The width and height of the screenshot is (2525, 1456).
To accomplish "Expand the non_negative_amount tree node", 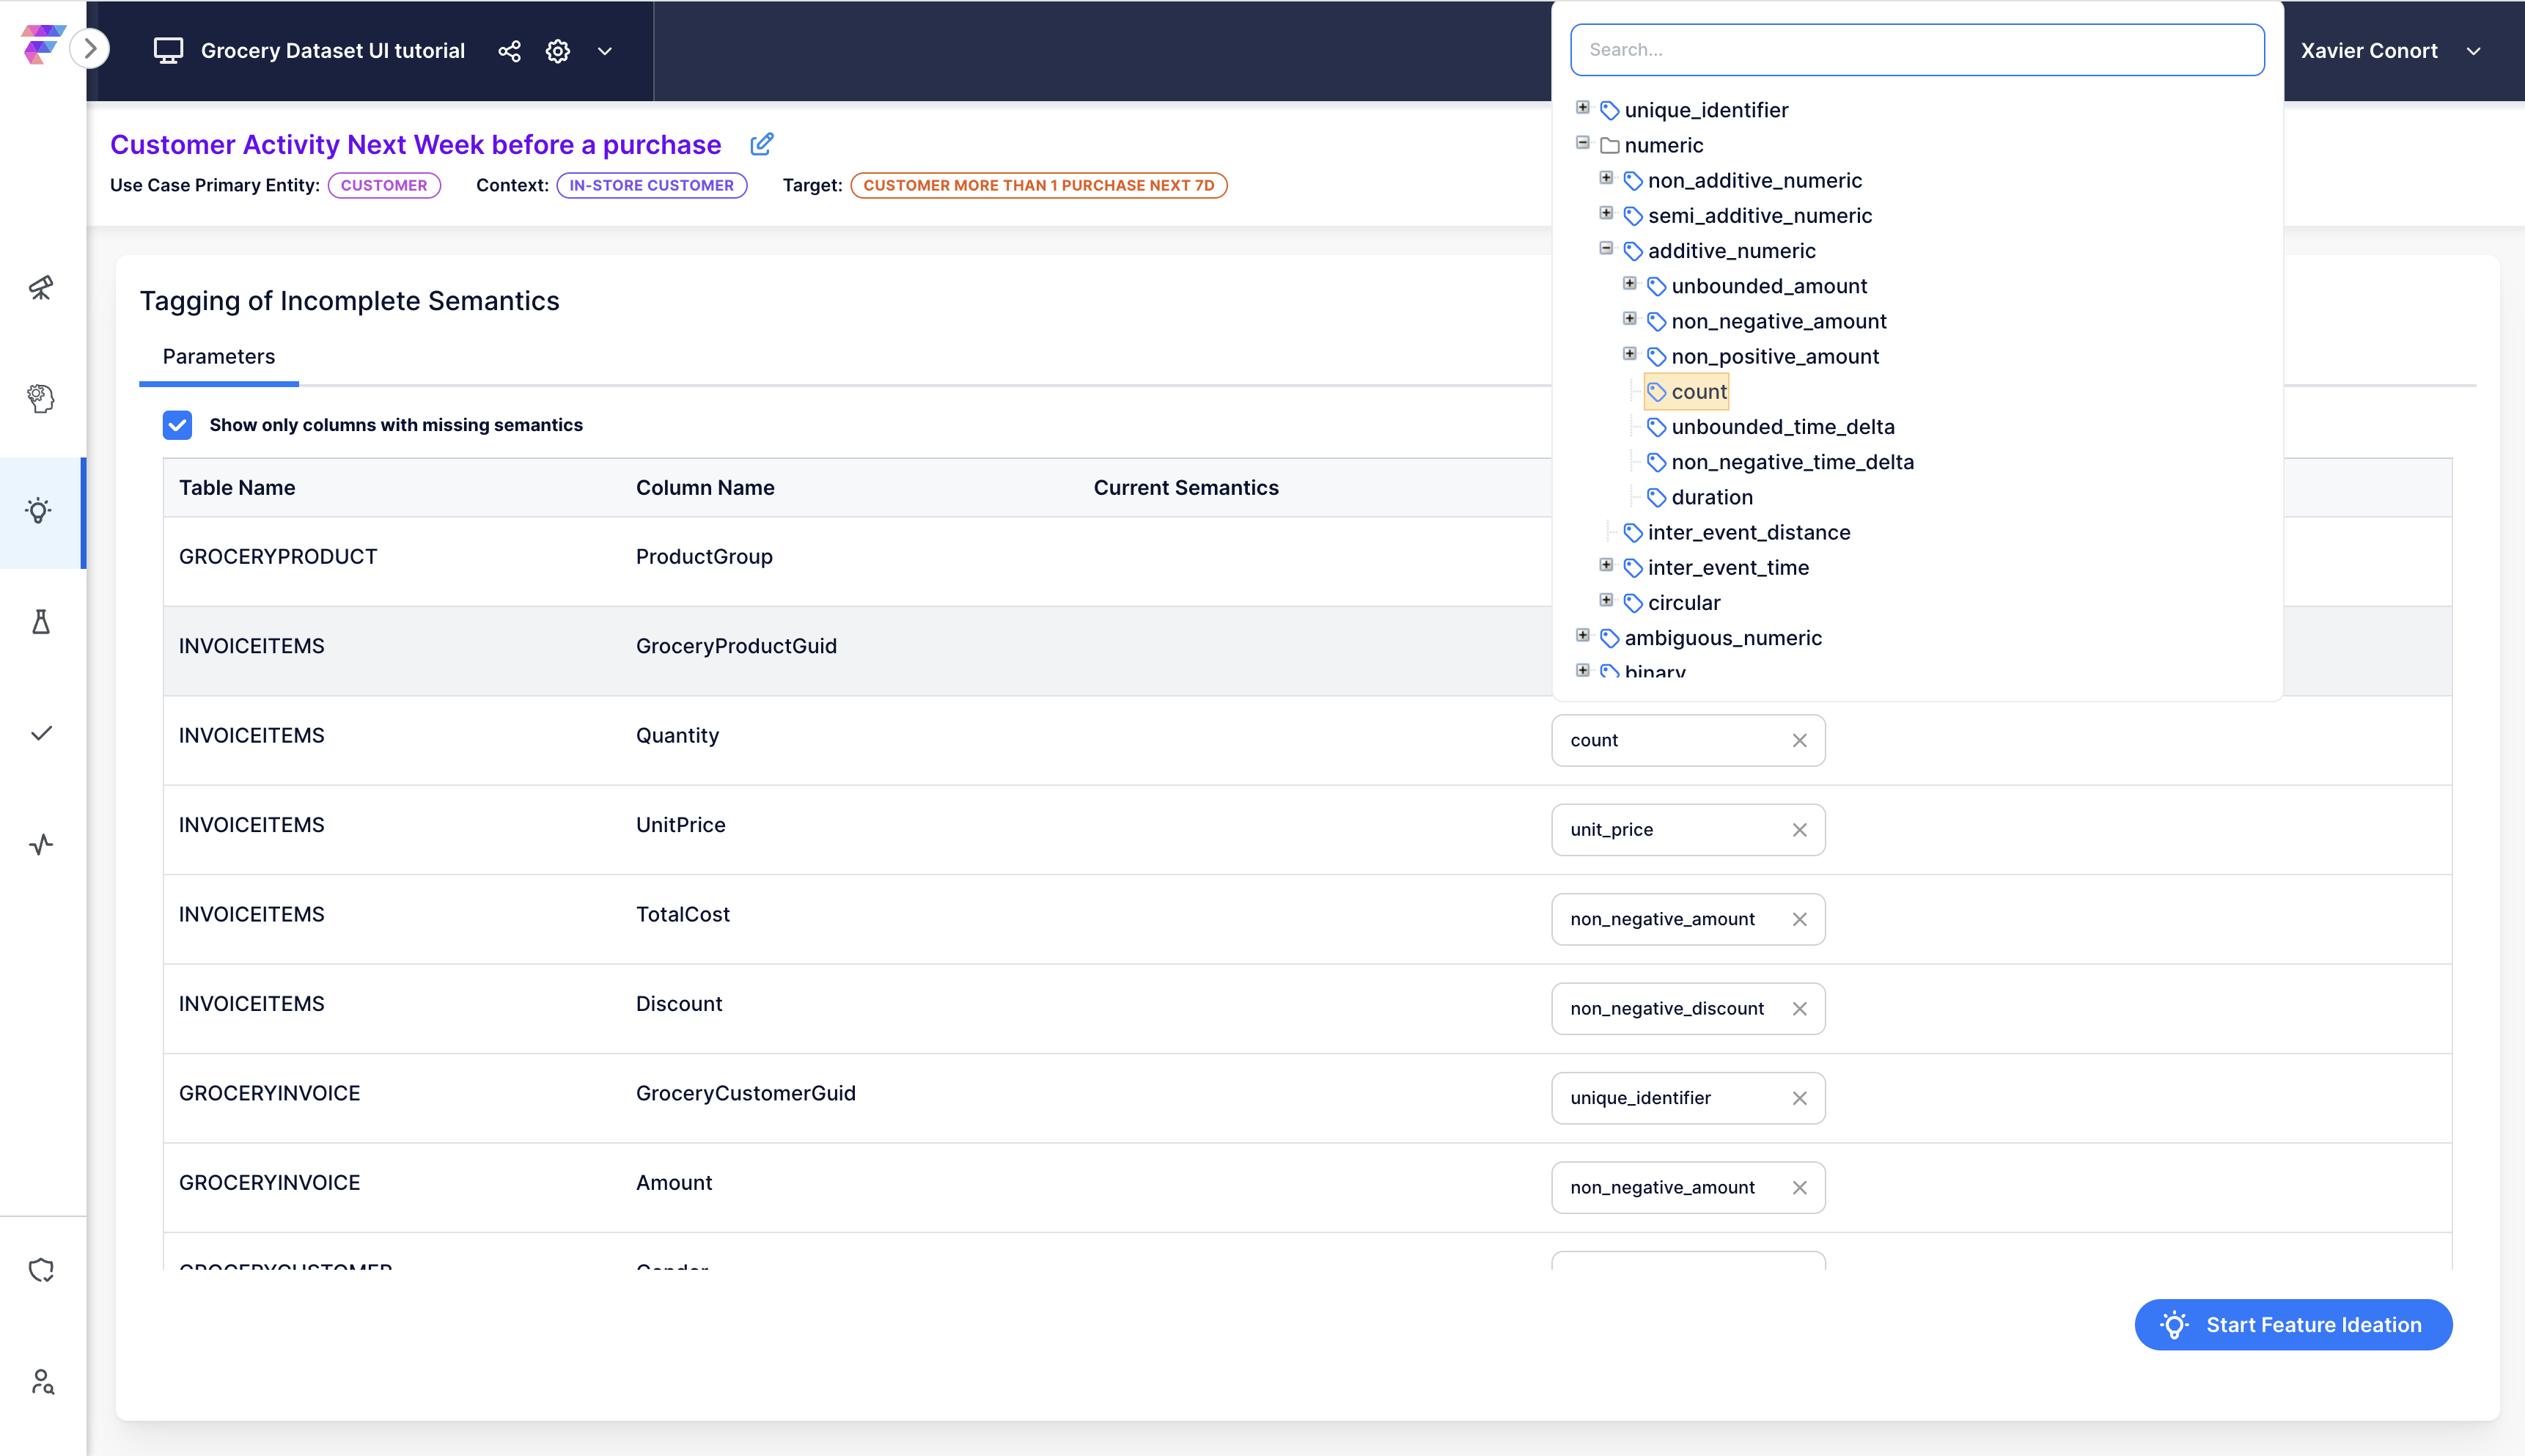I will tap(1630, 318).
